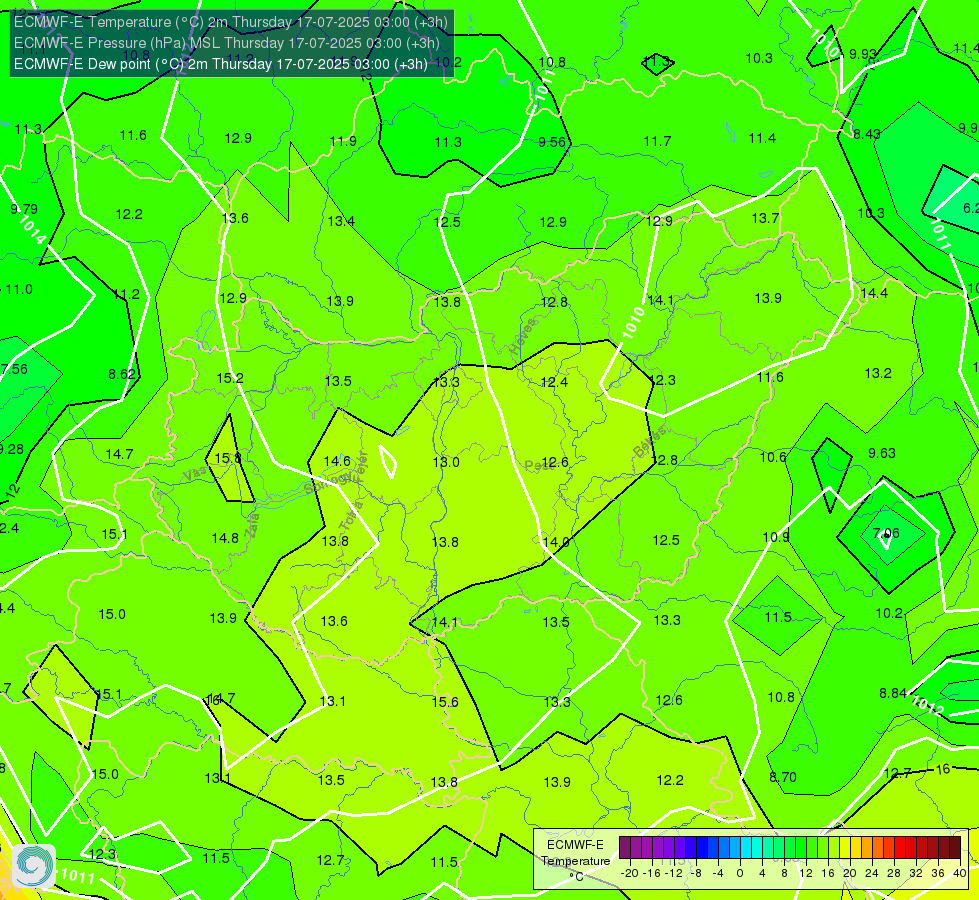
Task: Select the ECMWF-E Pressure MSL layer line
Action: point(227,43)
